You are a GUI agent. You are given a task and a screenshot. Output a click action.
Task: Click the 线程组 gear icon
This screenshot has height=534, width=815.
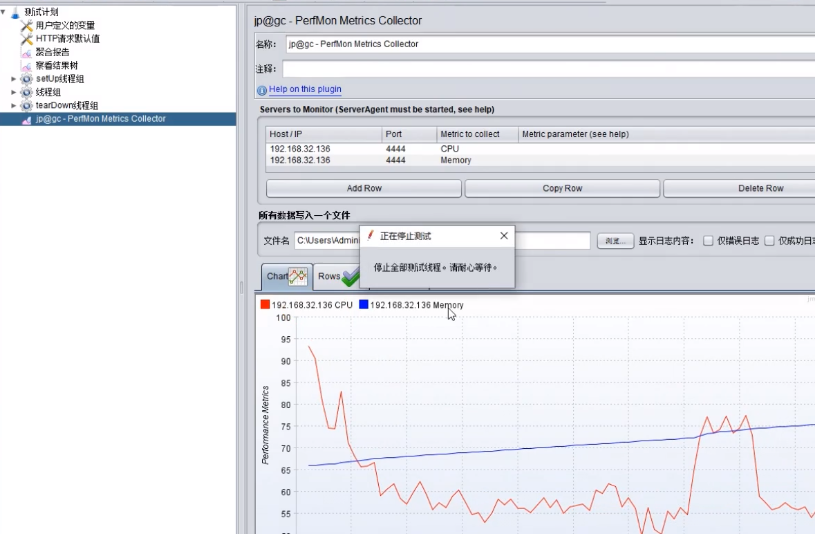tap(27, 92)
